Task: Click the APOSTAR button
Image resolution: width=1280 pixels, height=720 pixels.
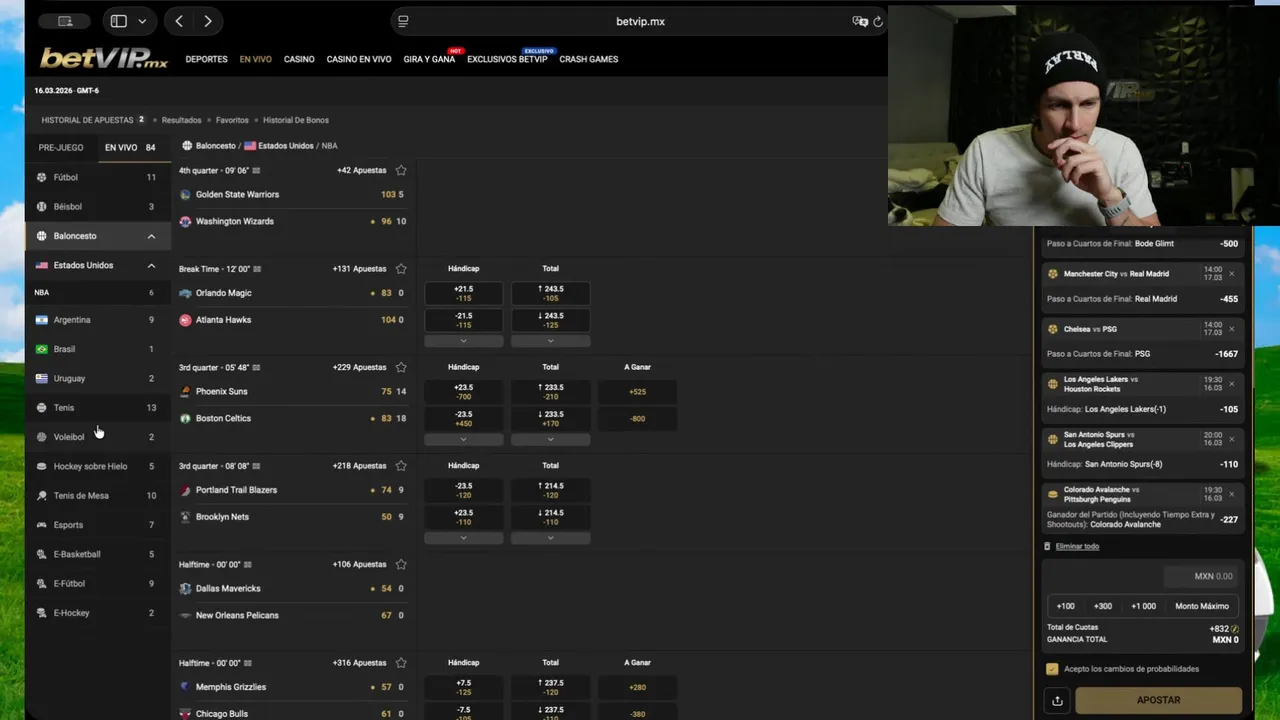Action: click(1158, 701)
